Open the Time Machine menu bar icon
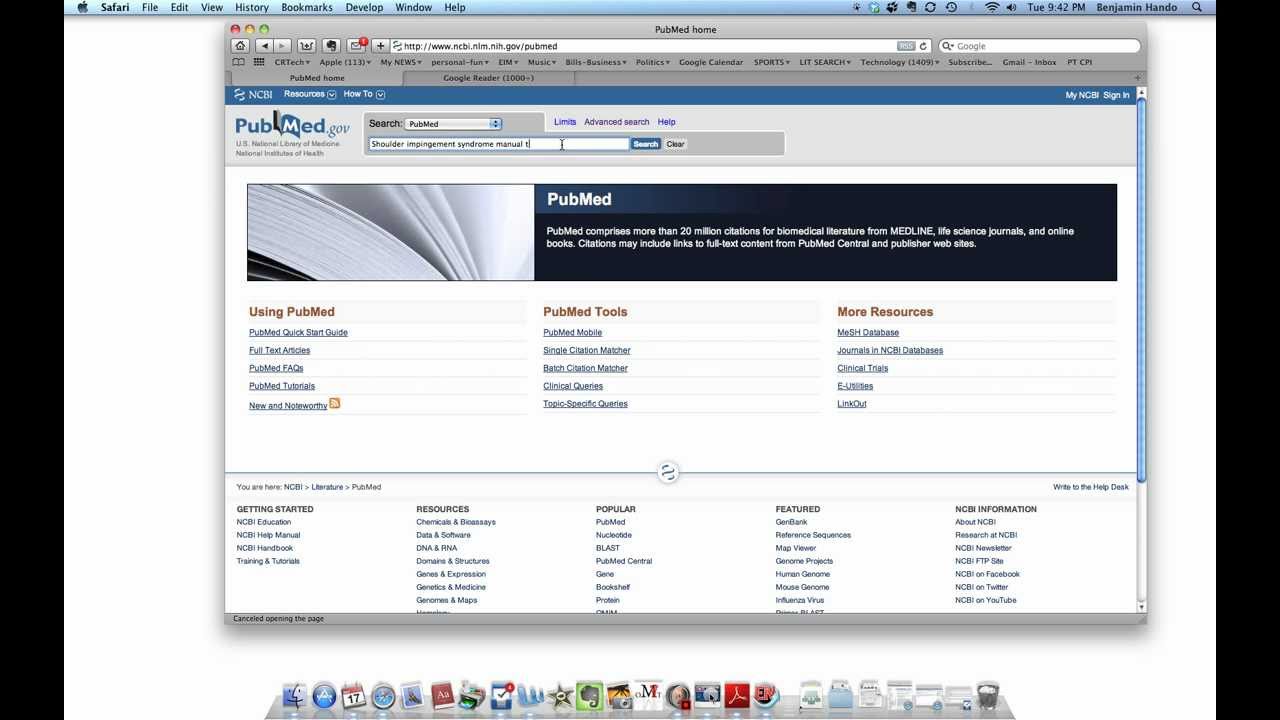This screenshot has width=1280, height=720. pyautogui.click(x=951, y=7)
